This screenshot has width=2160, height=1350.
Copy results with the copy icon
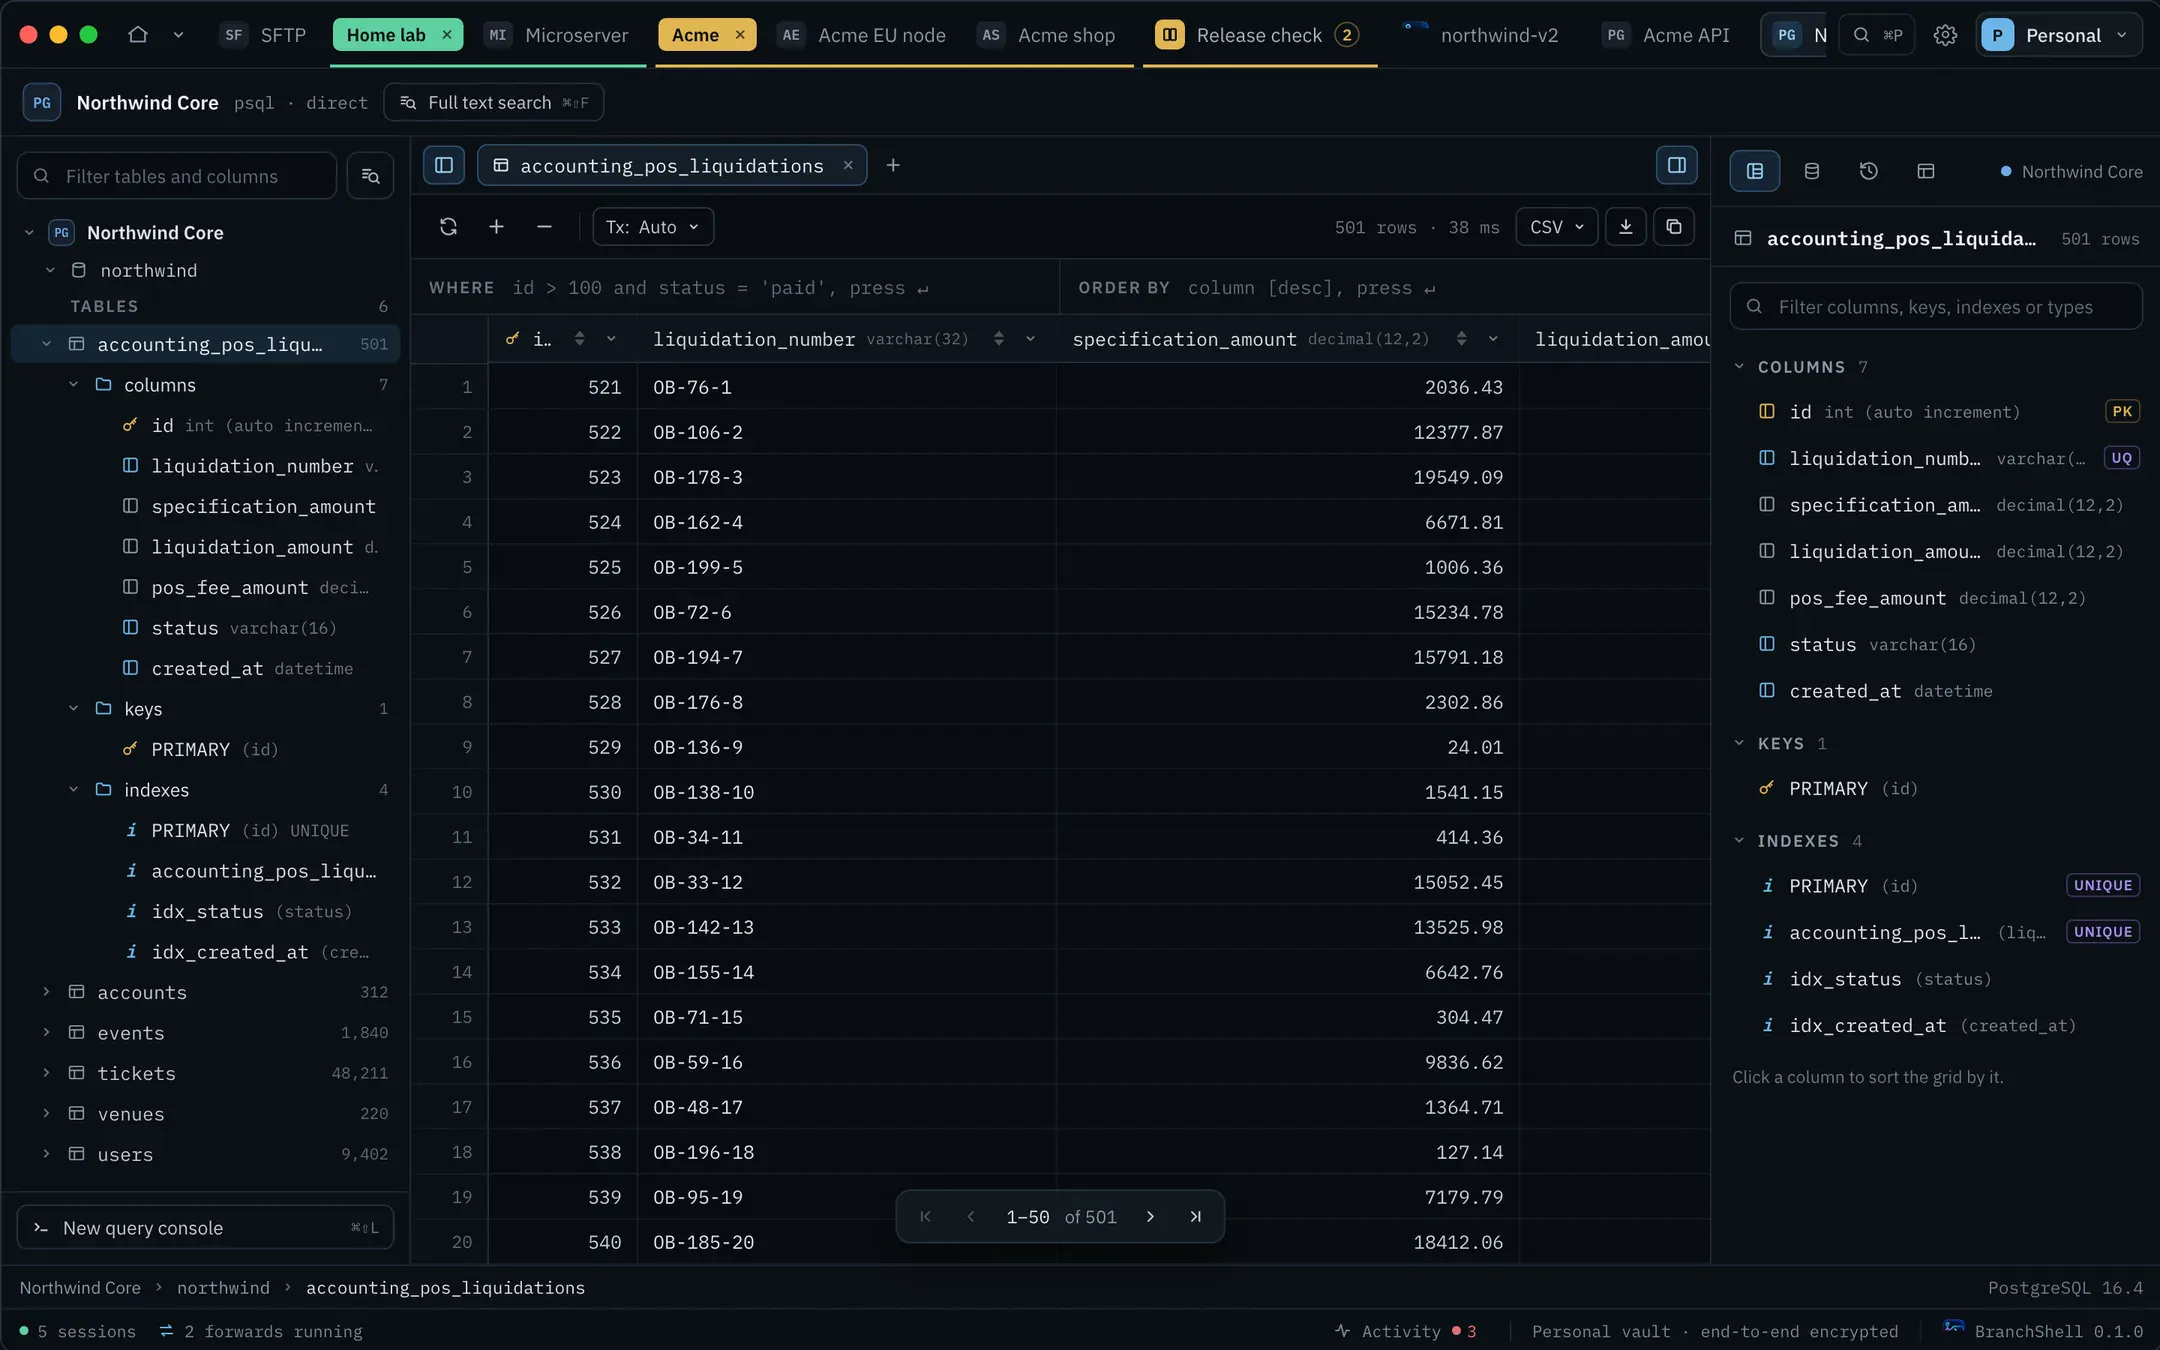(1674, 227)
